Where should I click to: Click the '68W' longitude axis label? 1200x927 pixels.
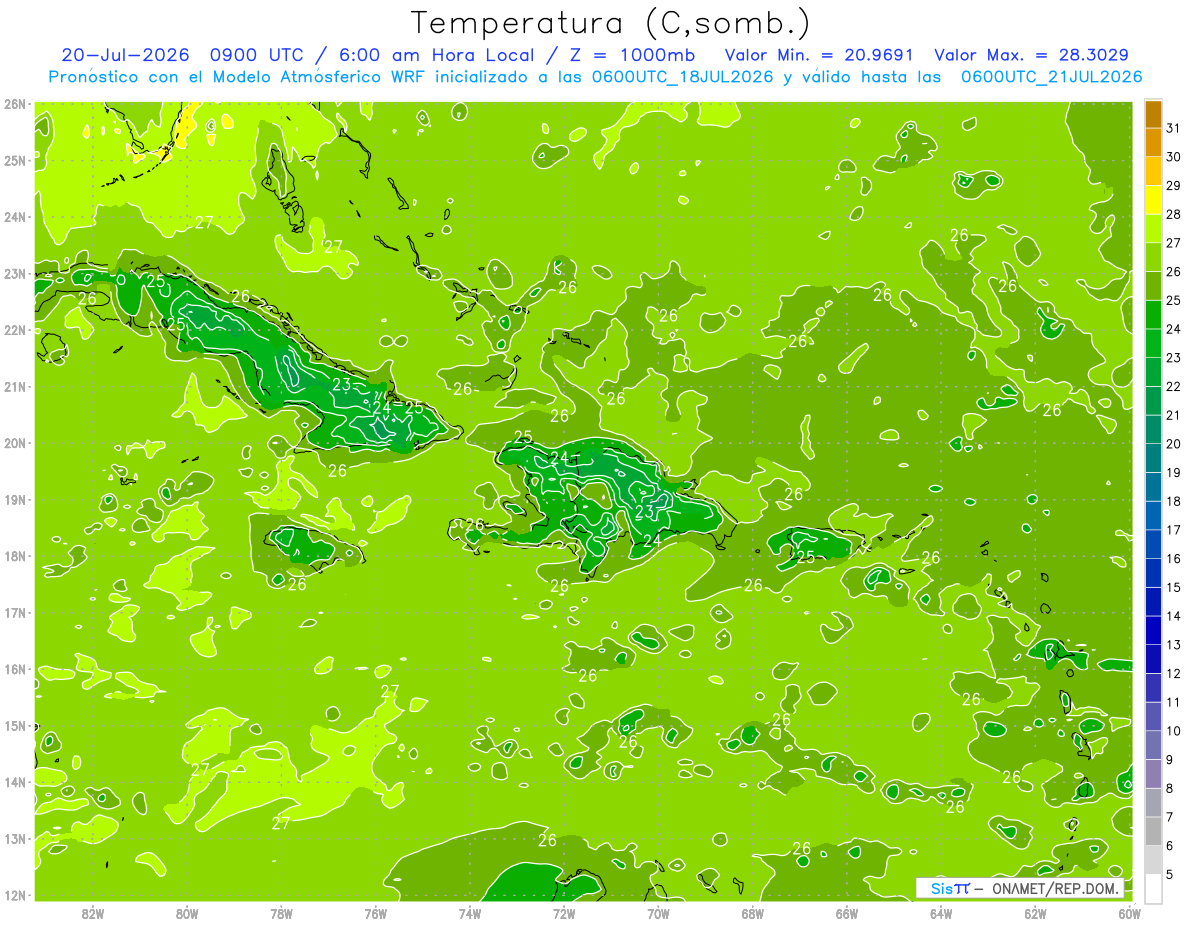click(x=753, y=913)
